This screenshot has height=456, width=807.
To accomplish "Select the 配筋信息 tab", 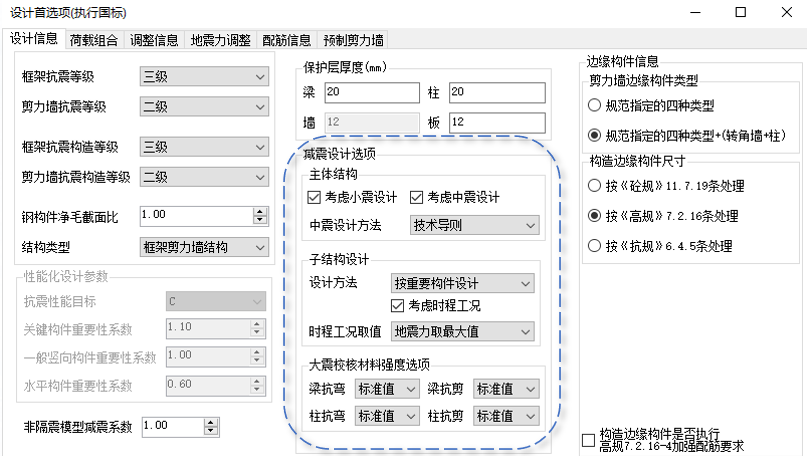I will 286,40.
